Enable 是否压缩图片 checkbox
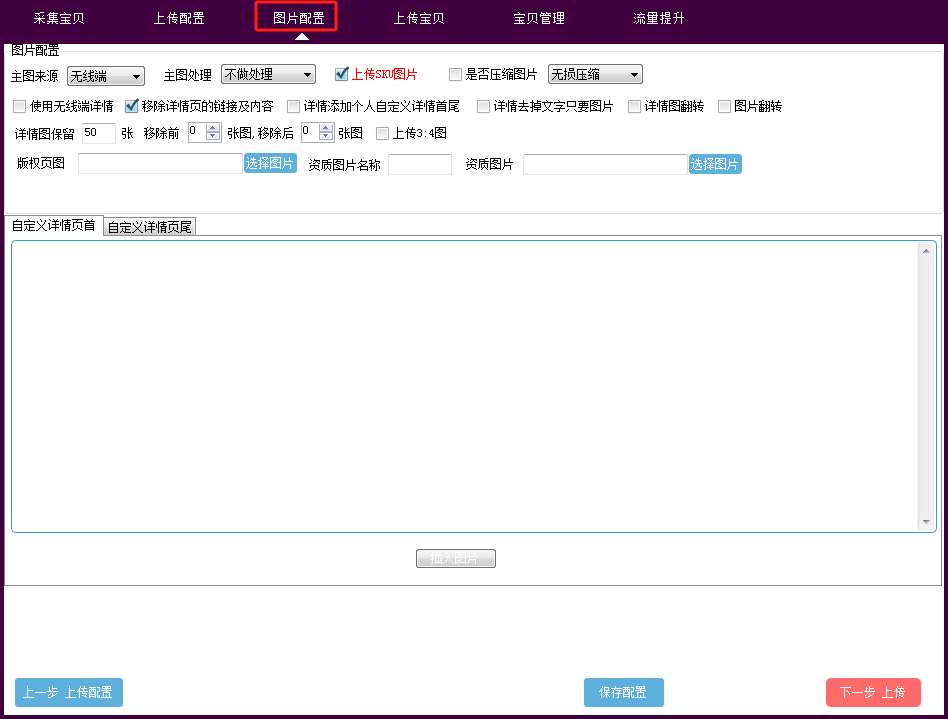The image size is (948, 719). pos(455,74)
